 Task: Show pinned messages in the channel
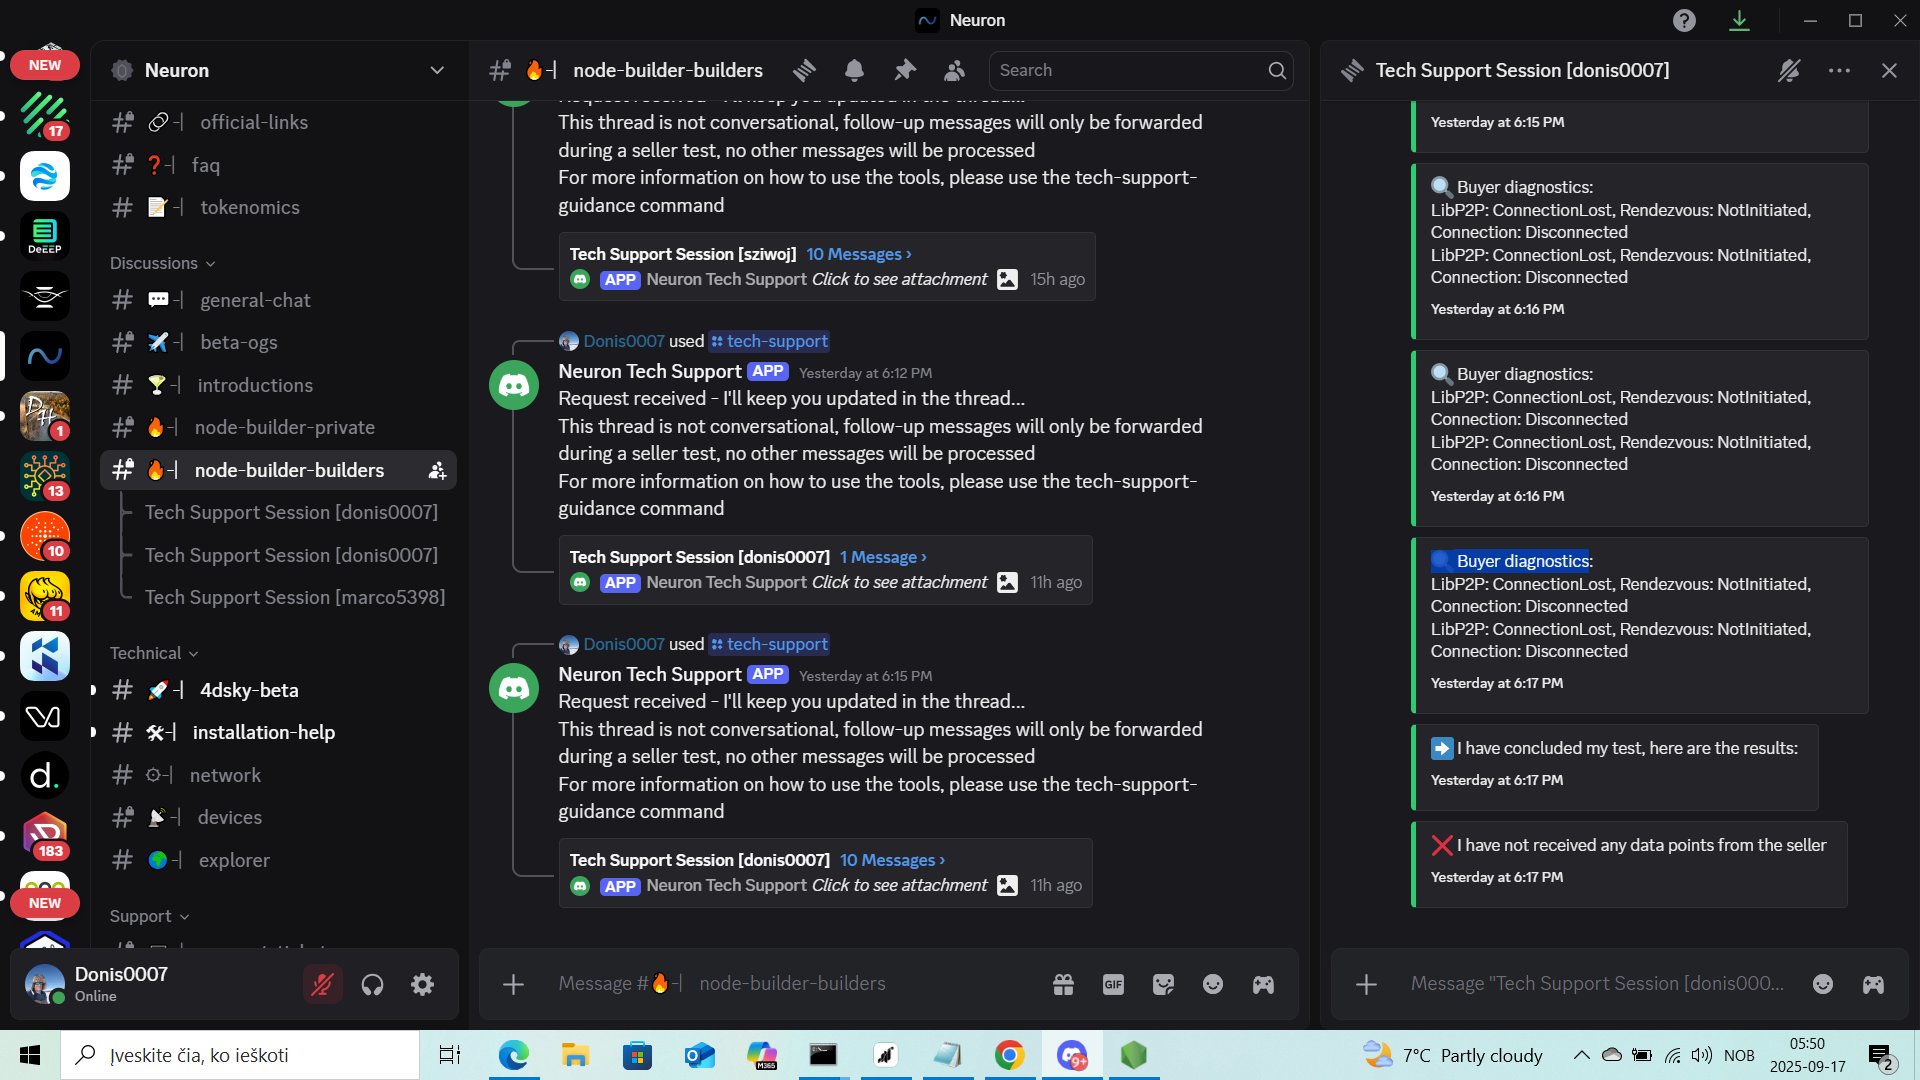[x=905, y=70]
